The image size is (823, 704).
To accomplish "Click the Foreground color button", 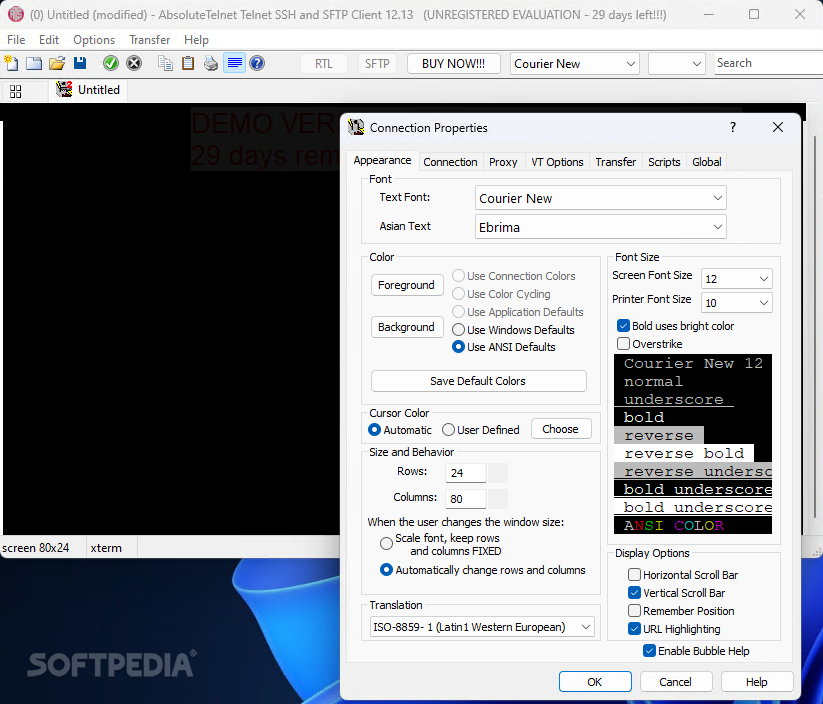I will [x=407, y=285].
